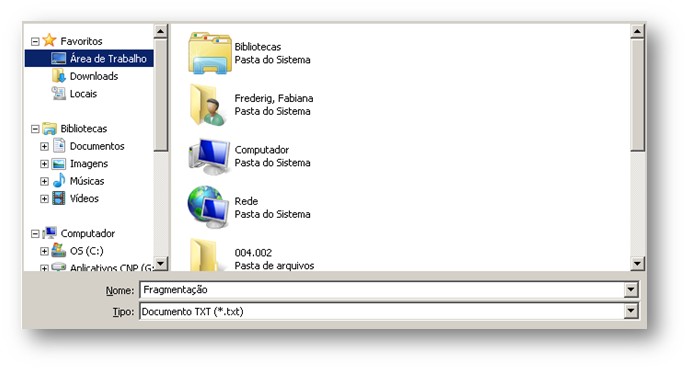Click the Músicas note icon
The width and height of the screenshot is (689, 371).
tap(59, 181)
